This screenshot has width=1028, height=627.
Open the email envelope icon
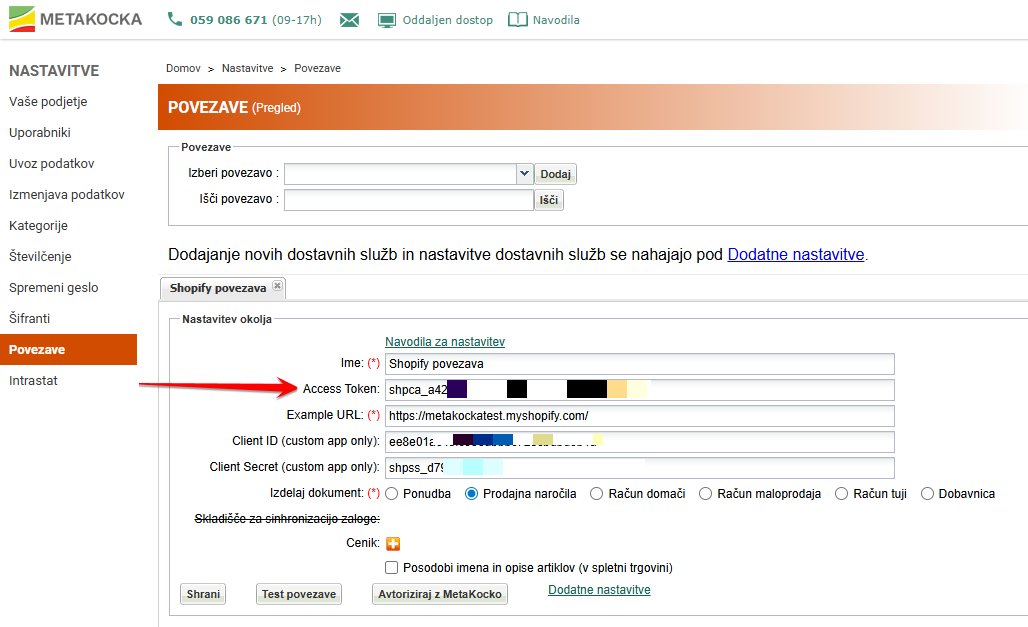349,20
